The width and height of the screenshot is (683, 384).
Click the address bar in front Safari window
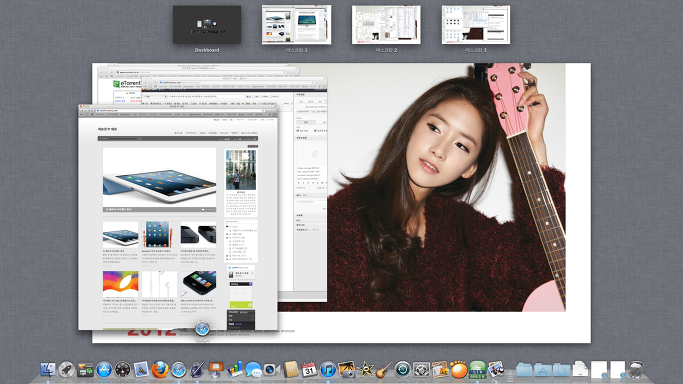click(181, 111)
